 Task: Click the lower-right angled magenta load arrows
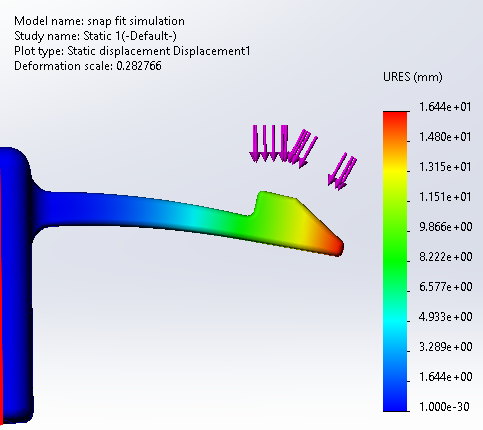coord(342,172)
